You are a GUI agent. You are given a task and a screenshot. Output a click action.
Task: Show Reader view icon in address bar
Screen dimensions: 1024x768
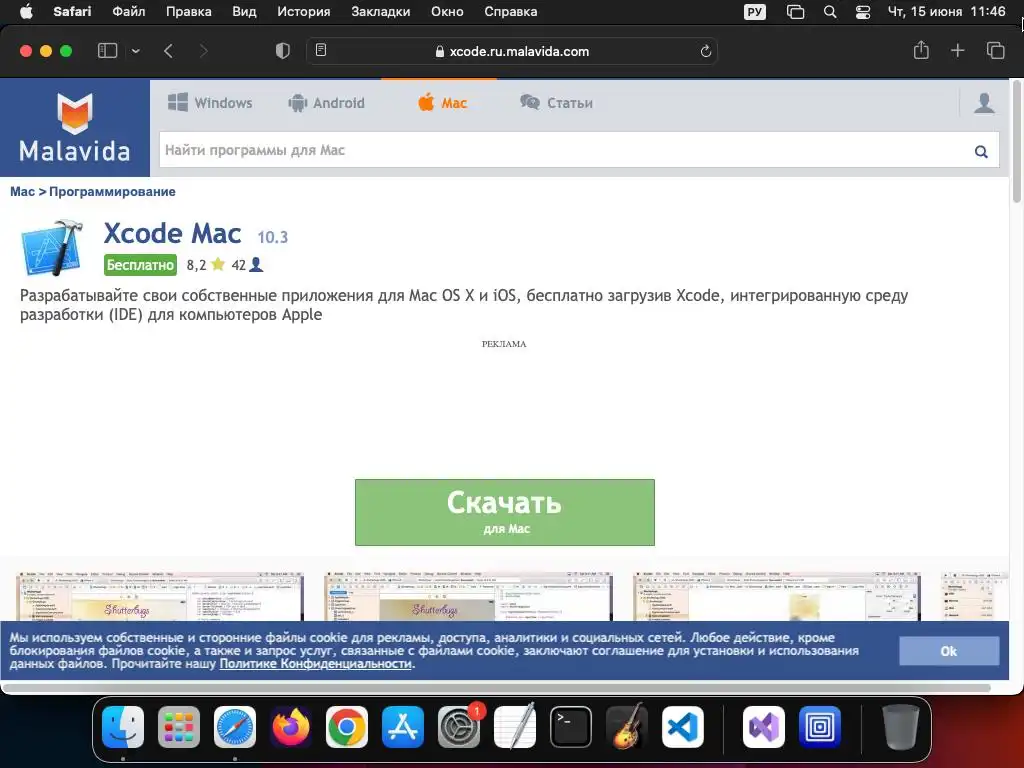pyautogui.click(x=321, y=50)
